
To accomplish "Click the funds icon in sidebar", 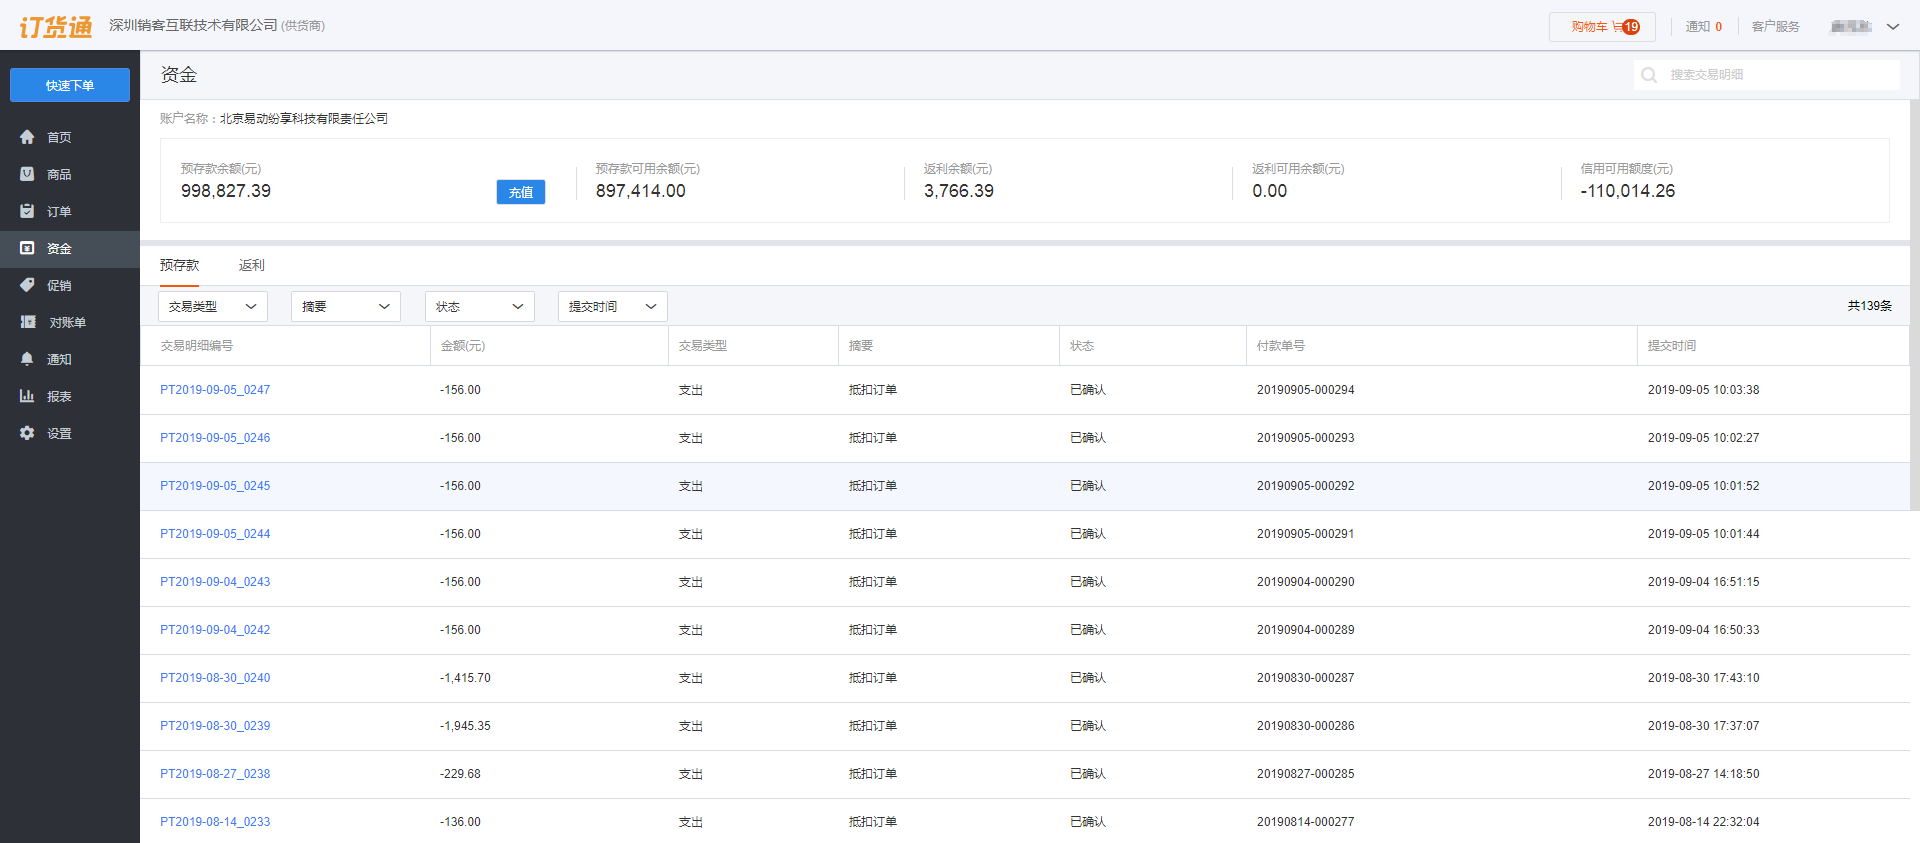I will [27, 248].
